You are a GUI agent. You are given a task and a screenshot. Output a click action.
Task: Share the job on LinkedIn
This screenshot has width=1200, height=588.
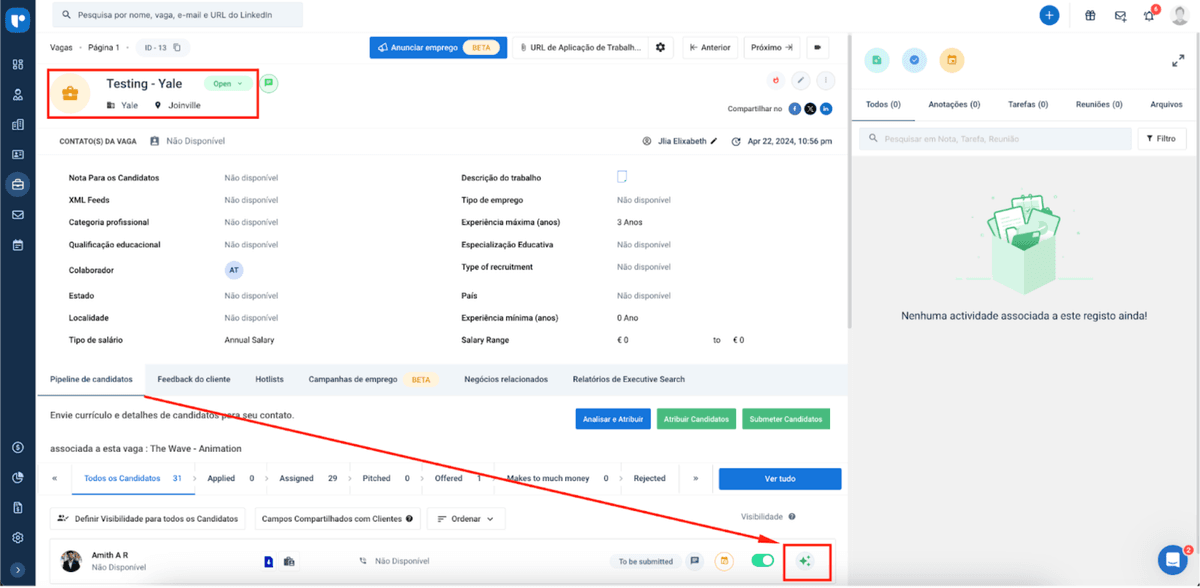(826, 109)
